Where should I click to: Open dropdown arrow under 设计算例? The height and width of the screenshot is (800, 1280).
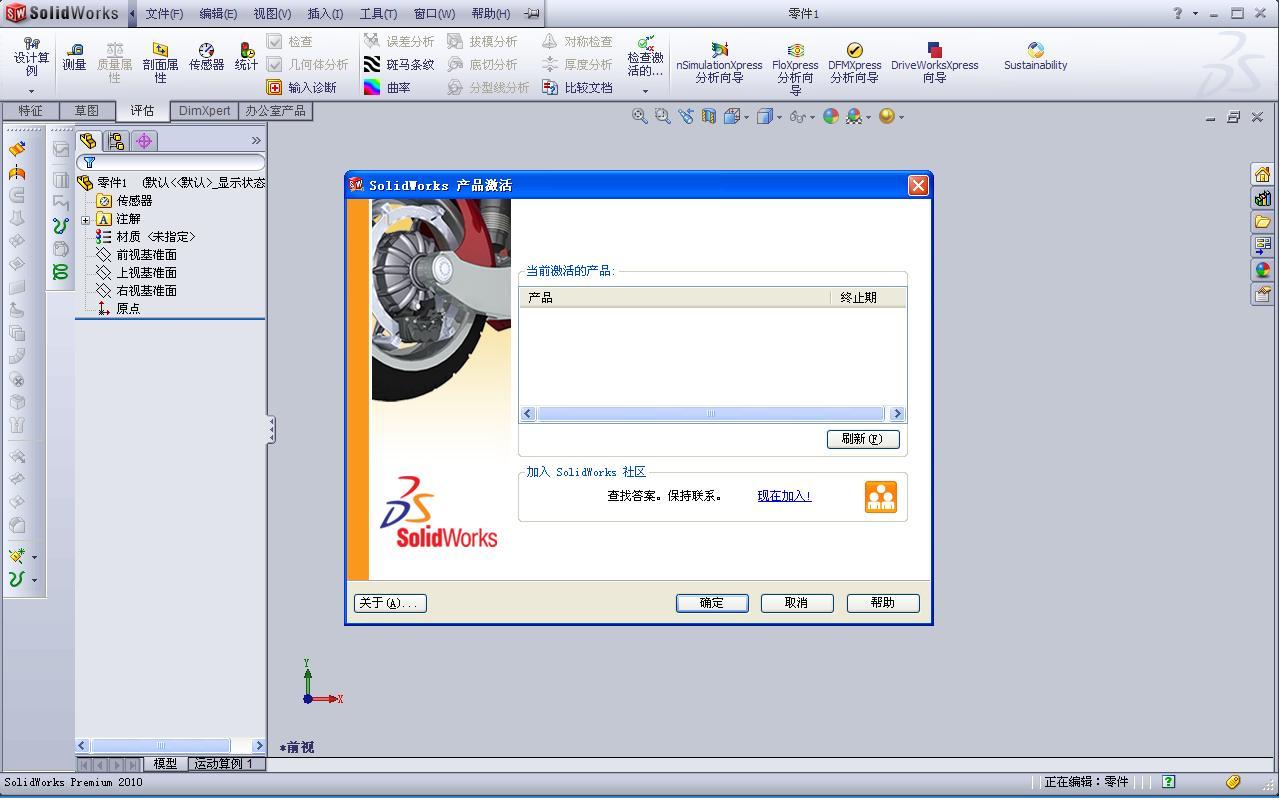point(31,91)
